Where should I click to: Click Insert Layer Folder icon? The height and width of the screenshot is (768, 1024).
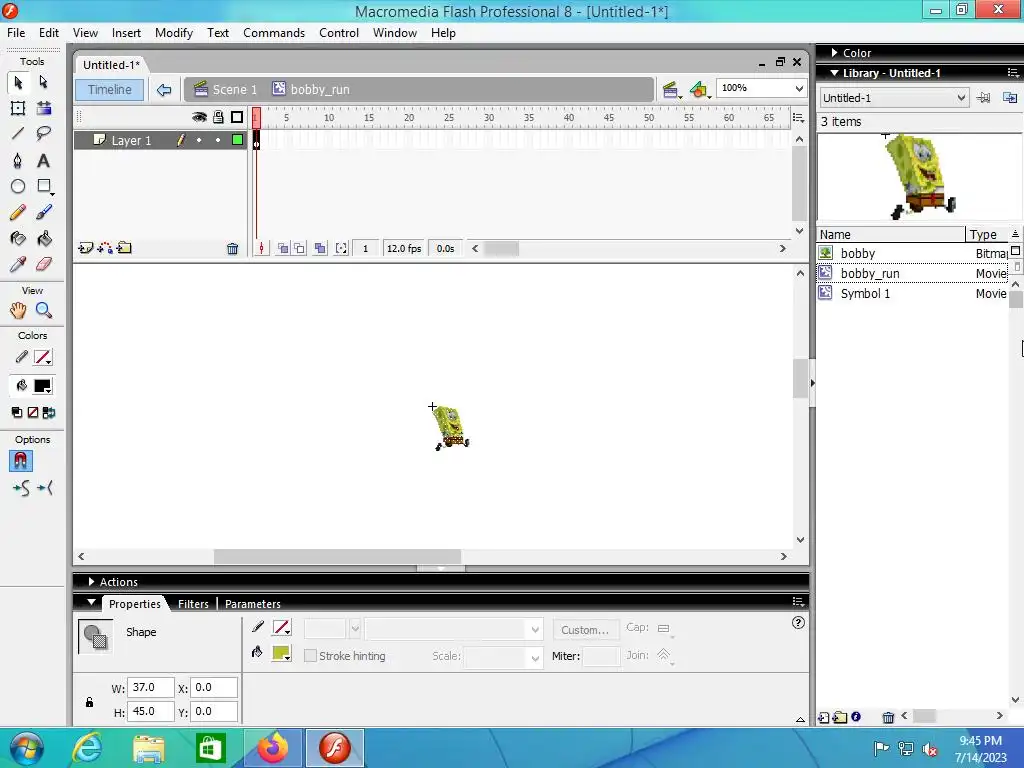pyautogui.click(x=124, y=248)
